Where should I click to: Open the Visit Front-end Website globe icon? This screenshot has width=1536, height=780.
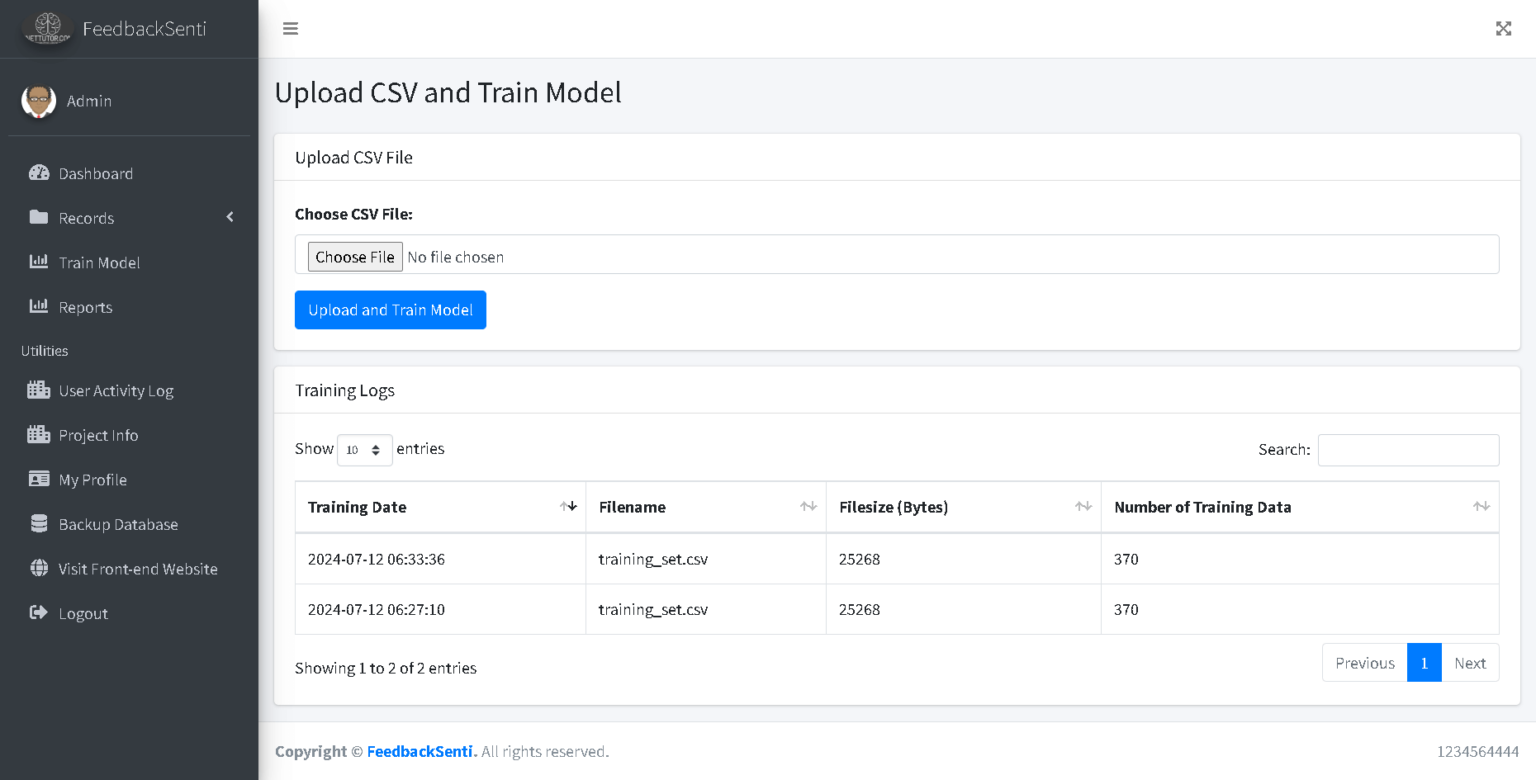tap(38, 568)
